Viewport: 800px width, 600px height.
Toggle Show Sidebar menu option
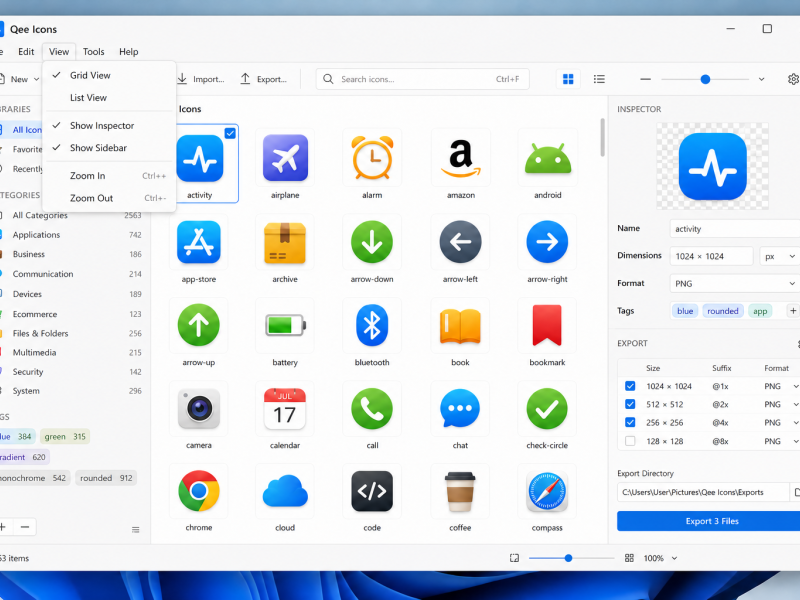(109, 148)
